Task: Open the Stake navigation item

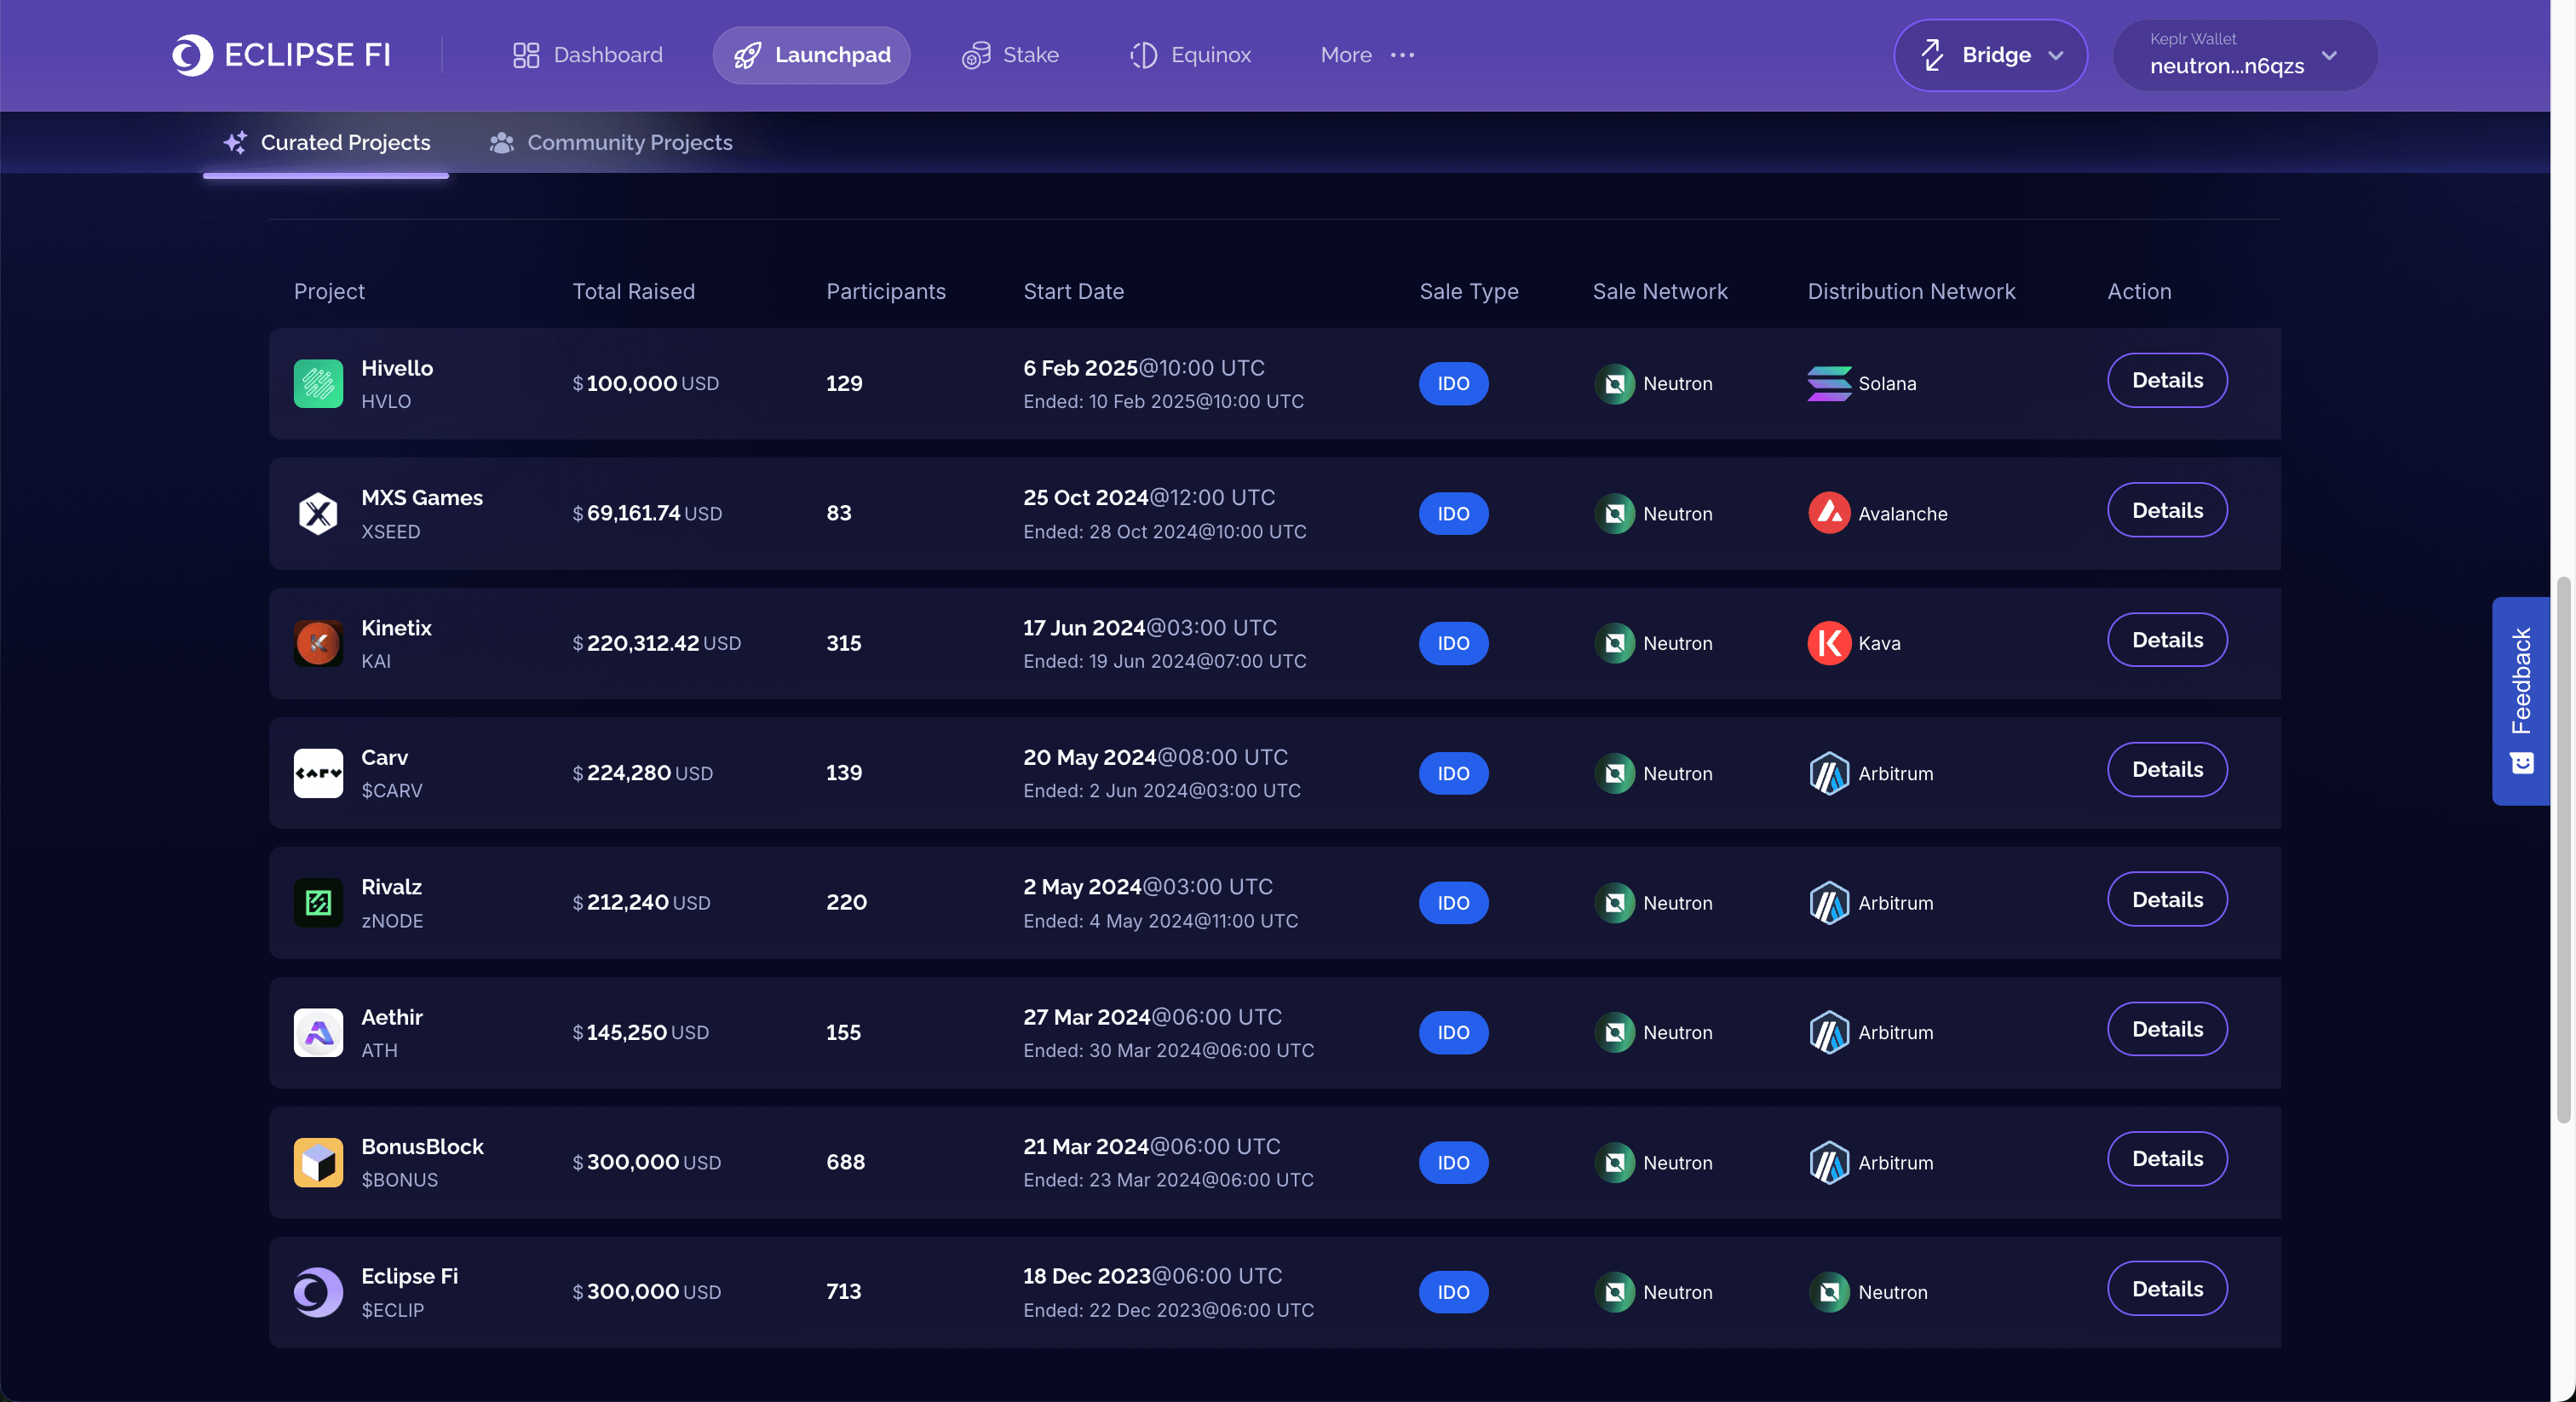Action: coord(1010,55)
